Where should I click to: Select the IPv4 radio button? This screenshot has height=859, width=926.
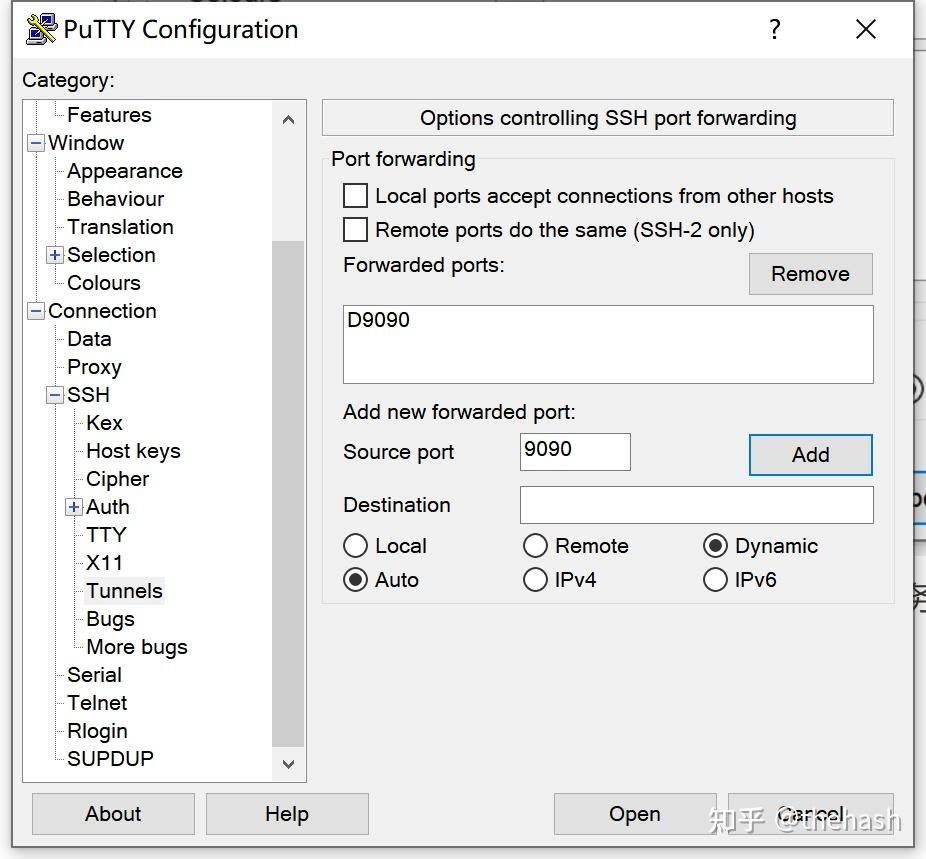point(535,580)
